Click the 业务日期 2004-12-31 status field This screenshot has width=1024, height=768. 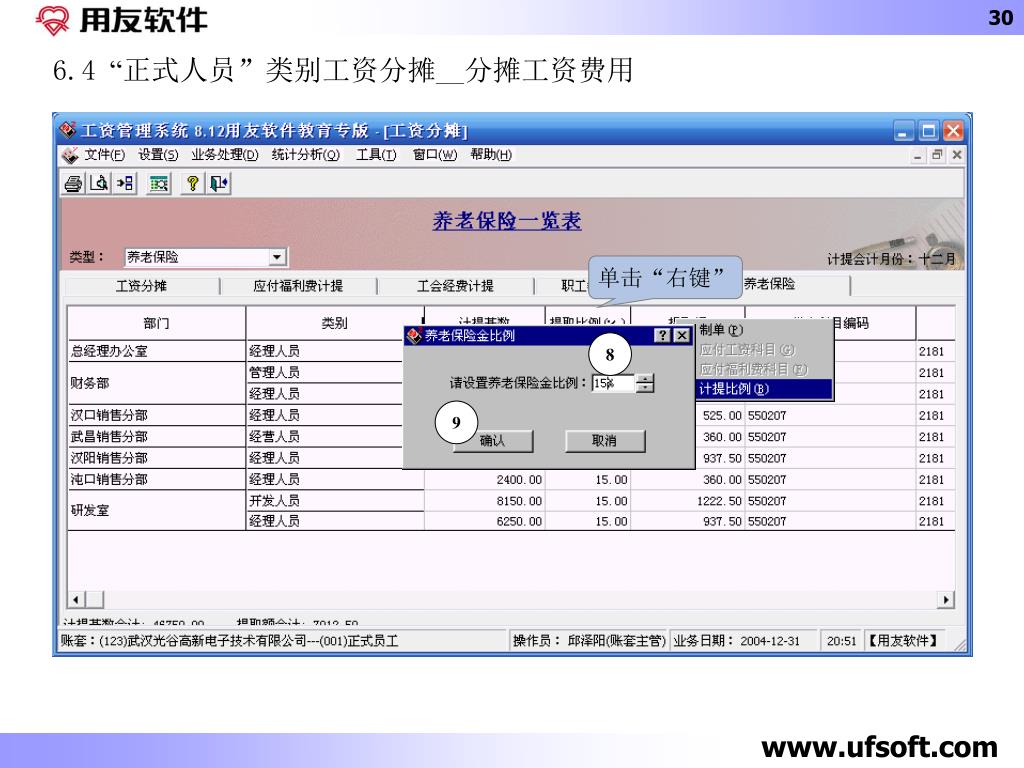[744, 641]
